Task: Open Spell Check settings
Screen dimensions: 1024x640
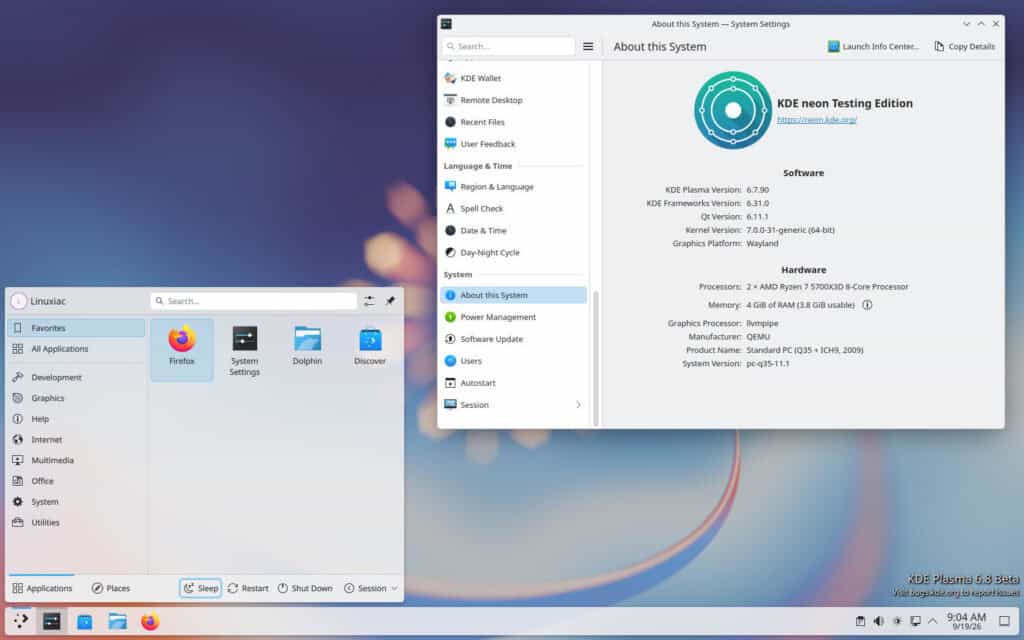Action: click(x=513, y=208)
